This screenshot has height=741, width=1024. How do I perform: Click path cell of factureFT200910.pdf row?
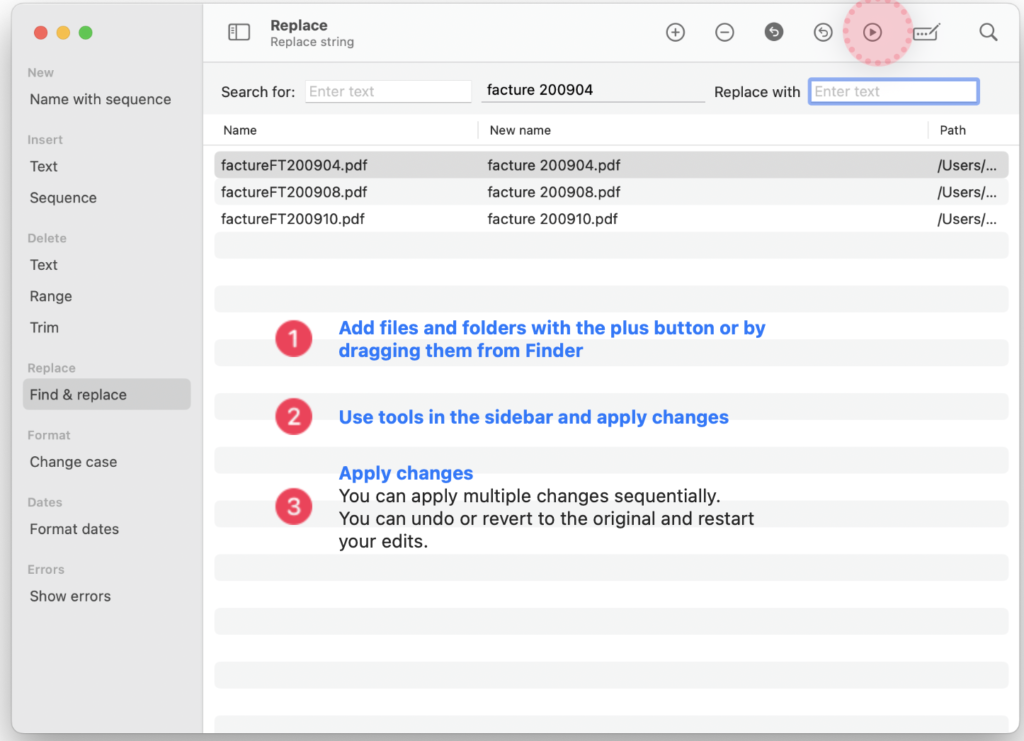point(967,219)
